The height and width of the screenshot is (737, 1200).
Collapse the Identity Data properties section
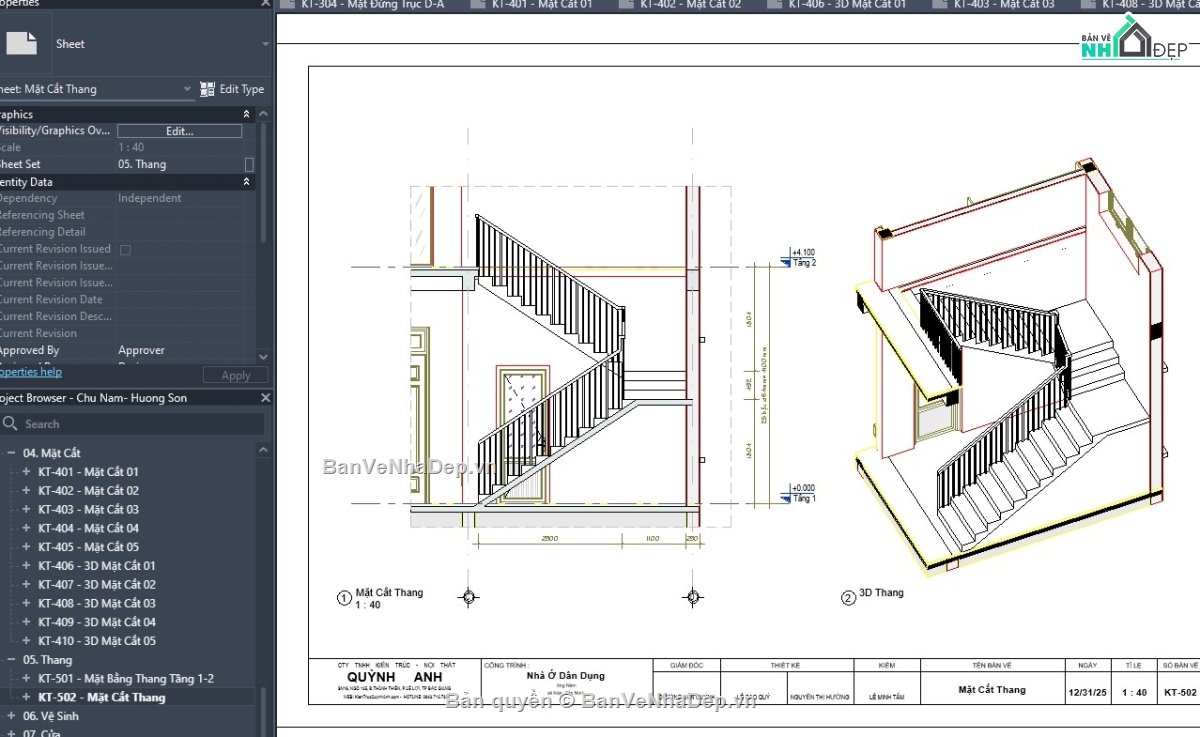click(x=247, y=182)
